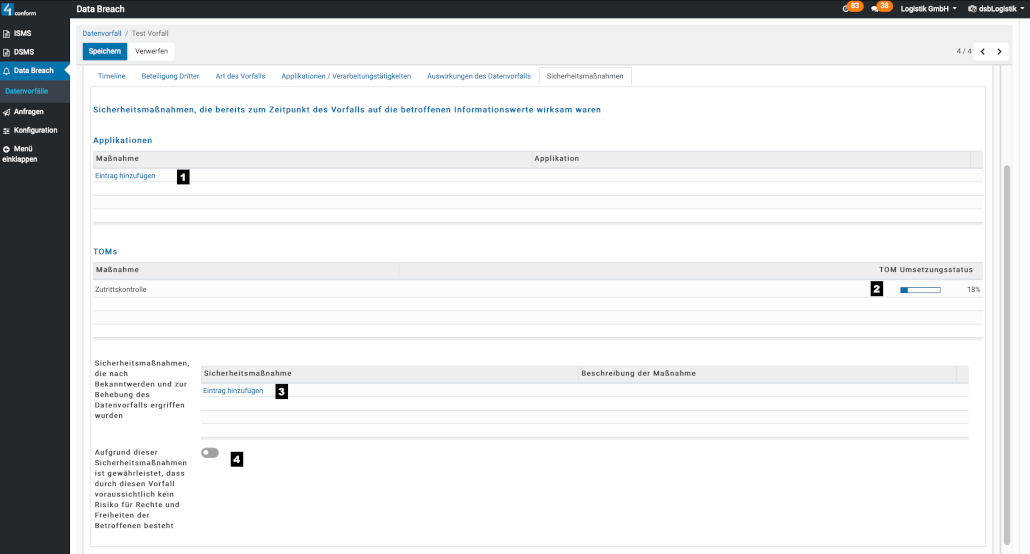Open the dsbLogistik user dropdown
This screenshot has height=554, width=1030.
pyautogui.click(x=994, y=9)
